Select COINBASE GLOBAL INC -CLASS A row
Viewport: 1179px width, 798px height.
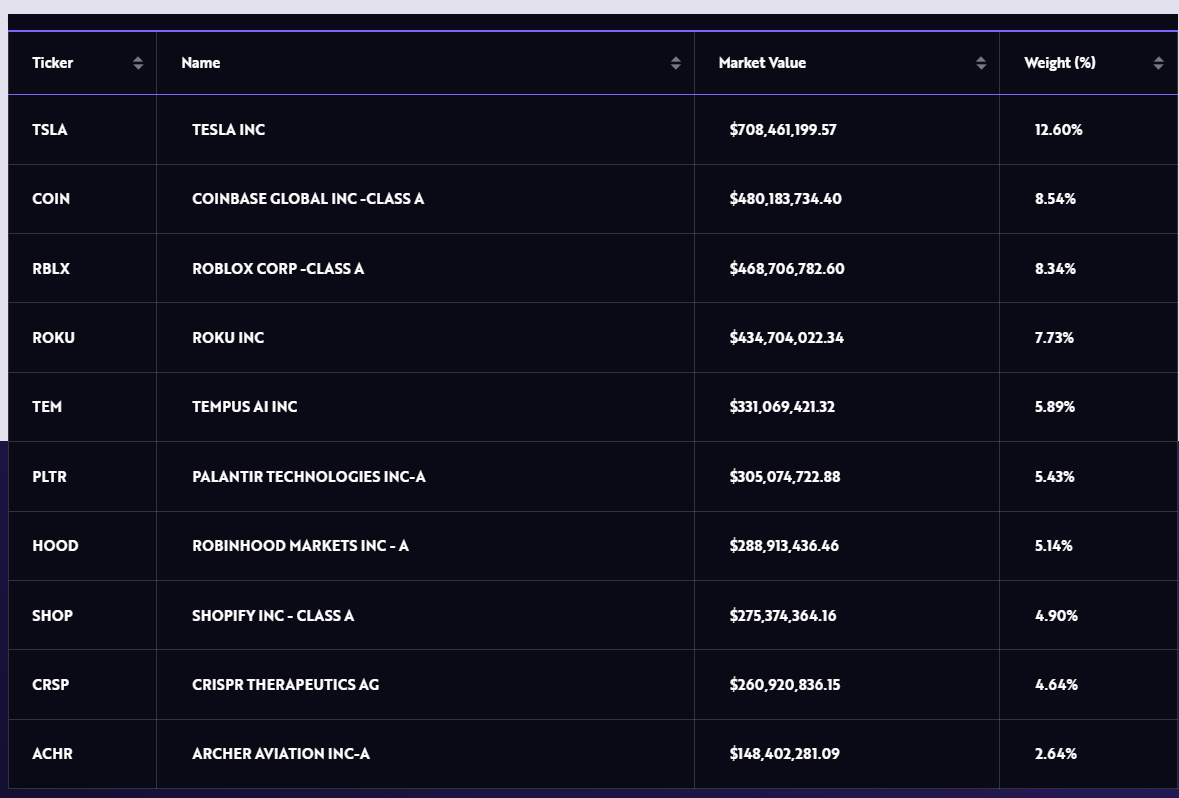[x=308, y=199]
